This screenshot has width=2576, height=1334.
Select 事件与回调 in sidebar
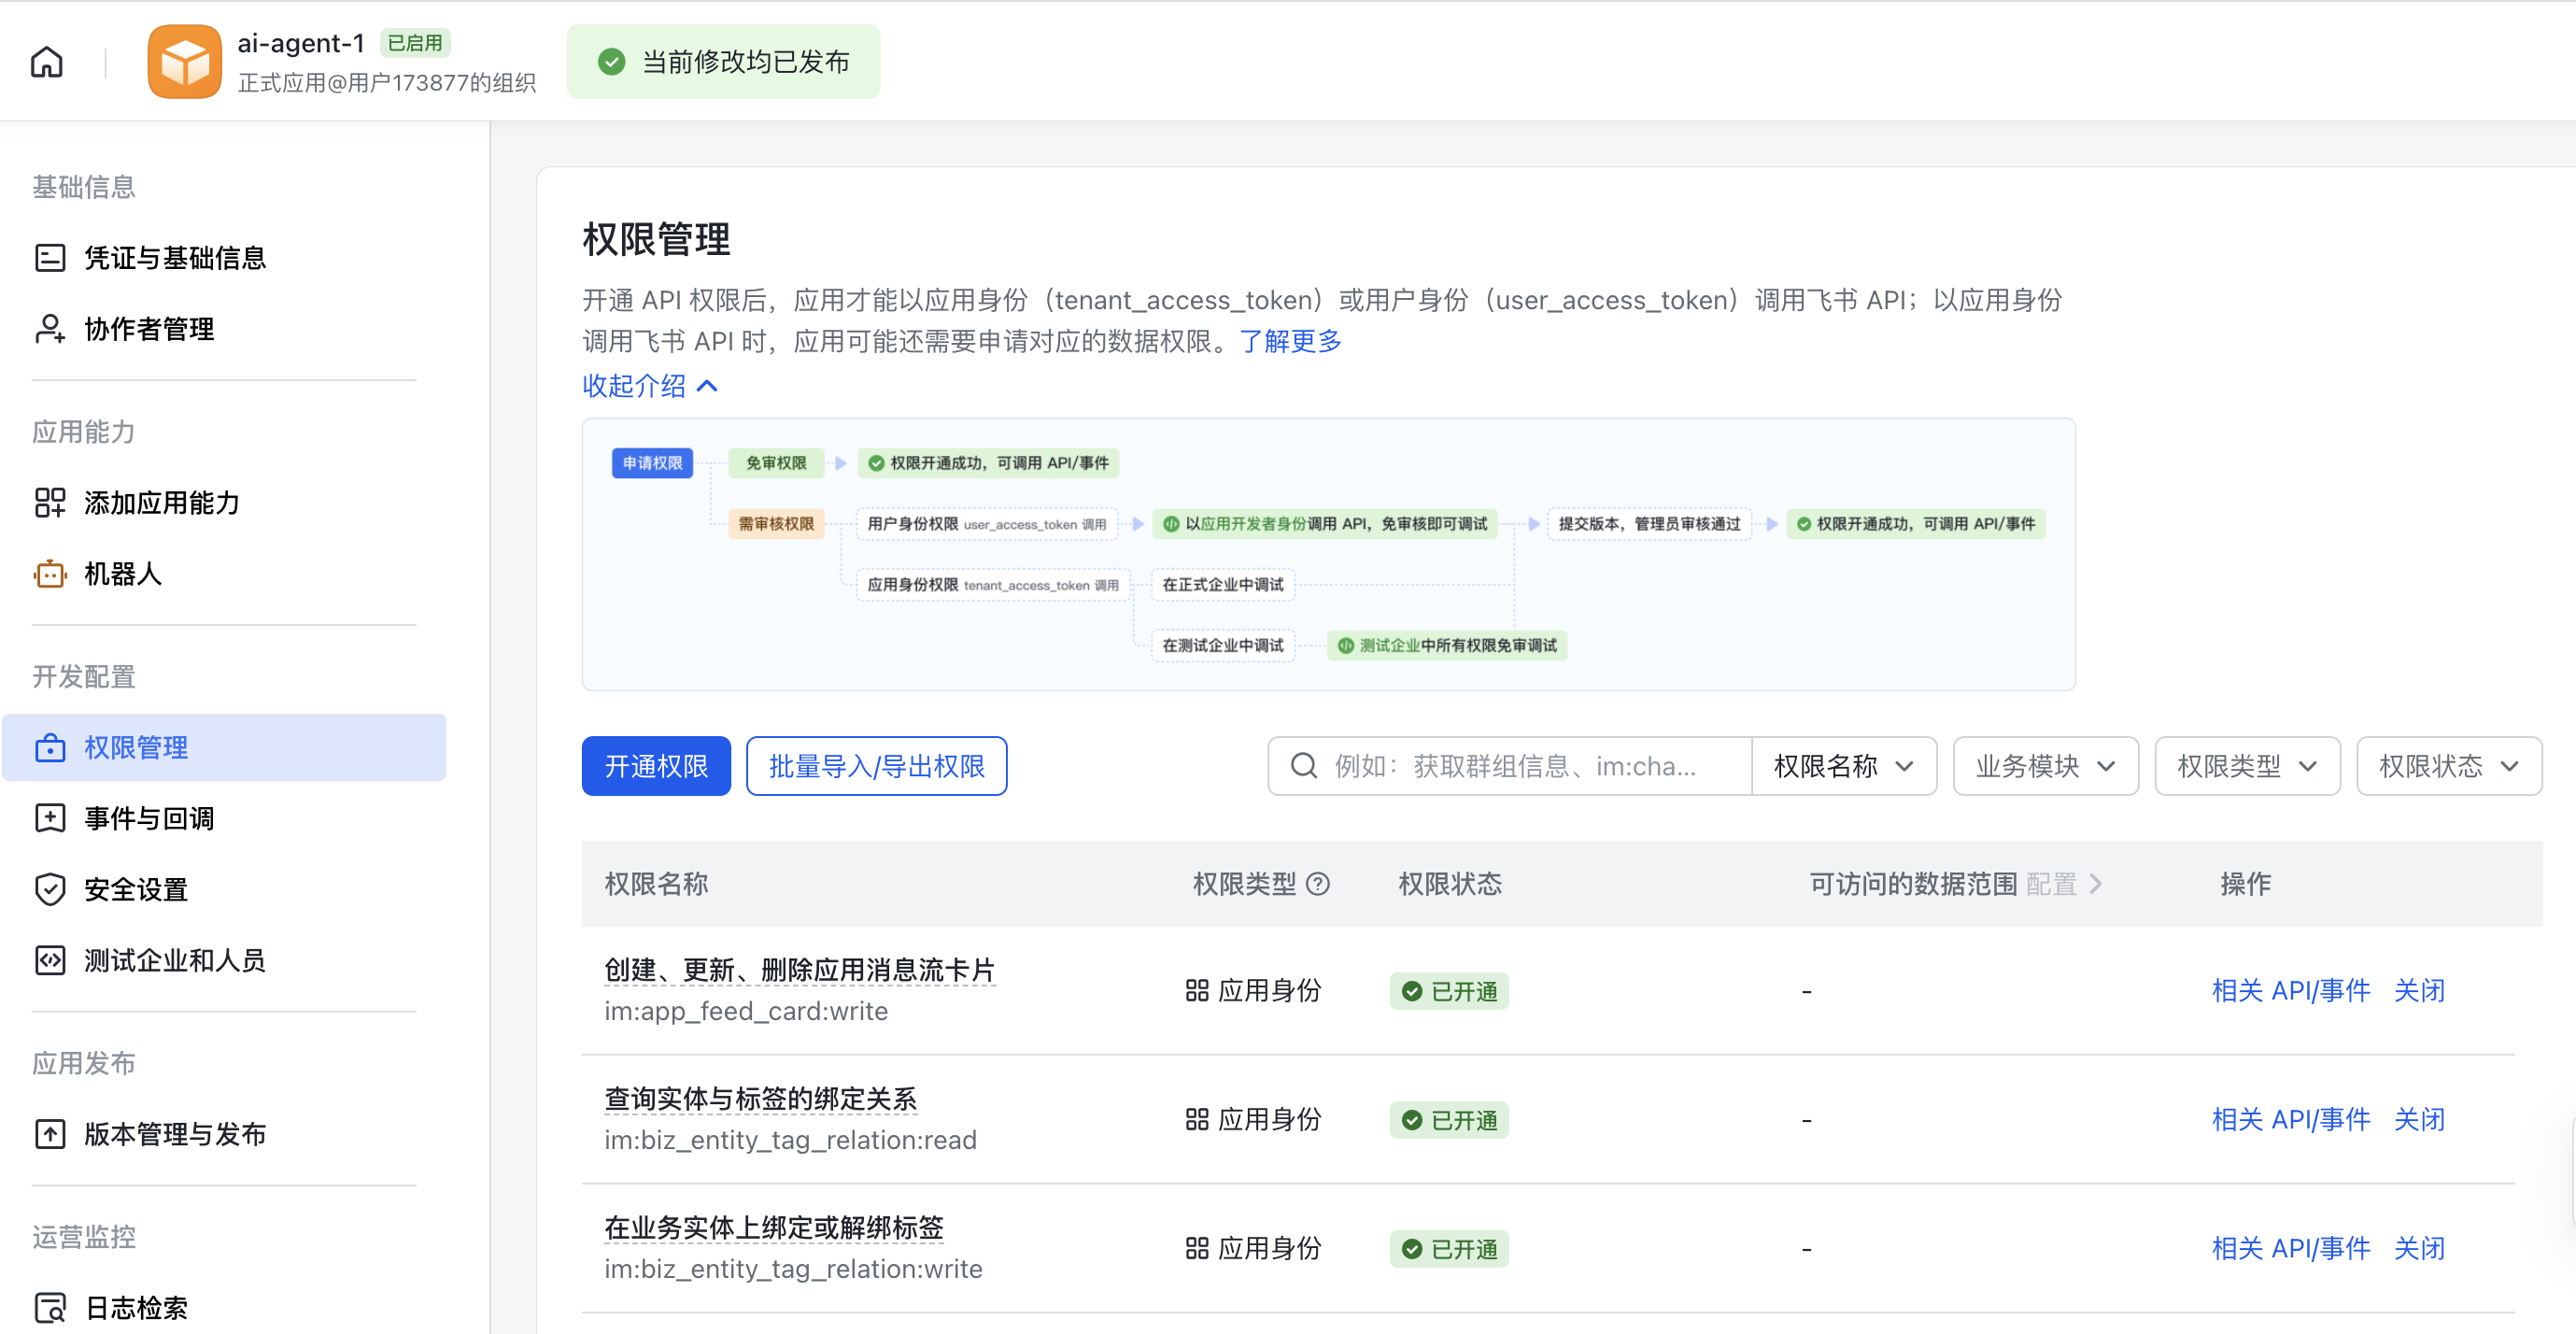(225, 818)
